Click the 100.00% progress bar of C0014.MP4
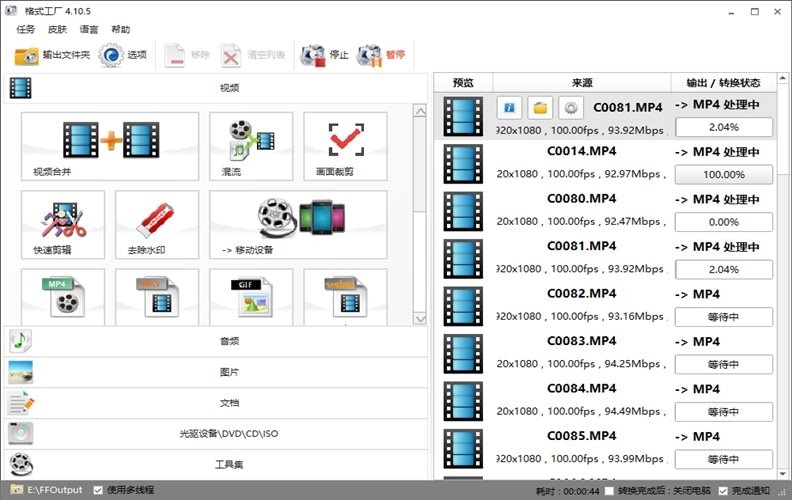 pyautogui.click(x=724, y=174)
